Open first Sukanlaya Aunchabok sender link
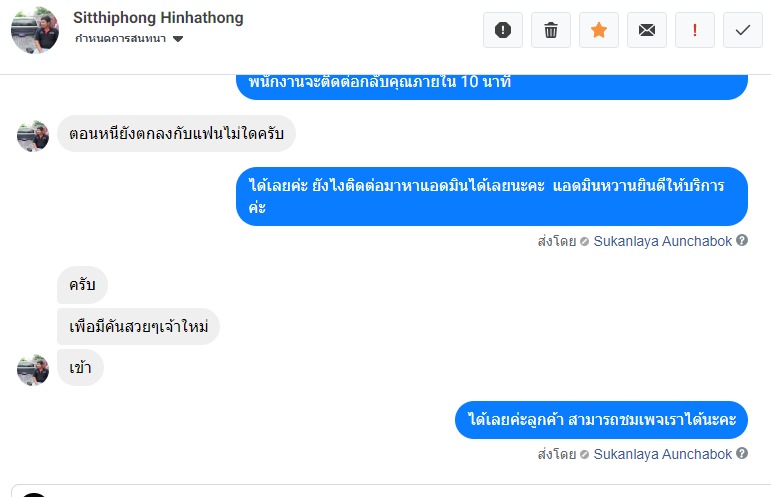This screenshot has width=771, height=497. pyautogui.click(x=662, y=241)
